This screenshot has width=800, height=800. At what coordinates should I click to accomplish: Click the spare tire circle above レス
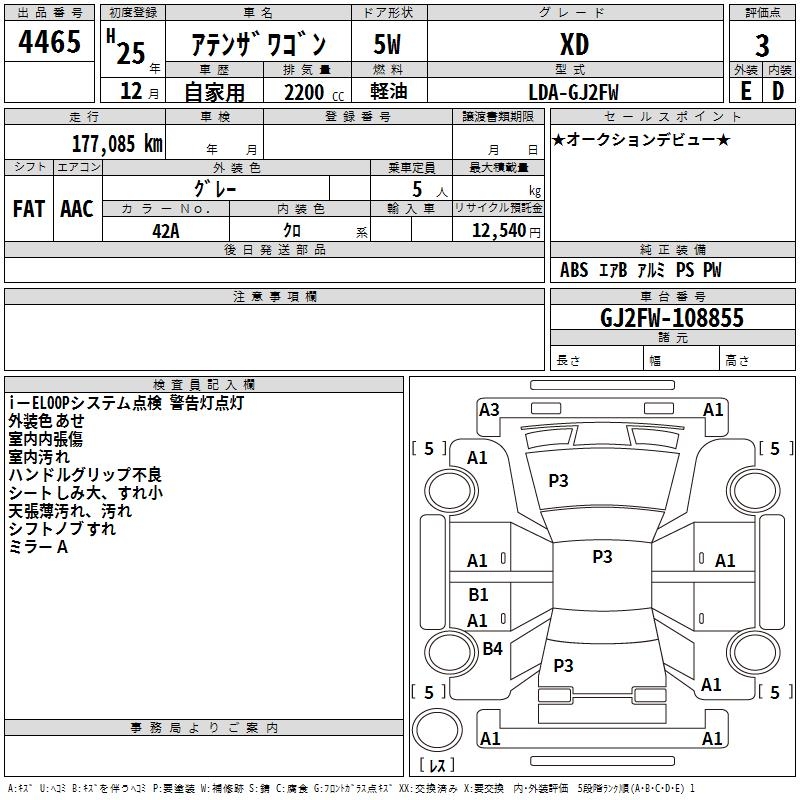[437, 729]
